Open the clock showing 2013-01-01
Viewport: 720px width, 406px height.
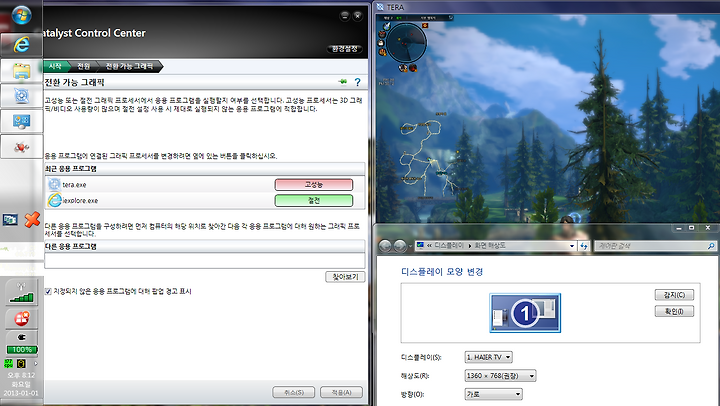(21, 384)
